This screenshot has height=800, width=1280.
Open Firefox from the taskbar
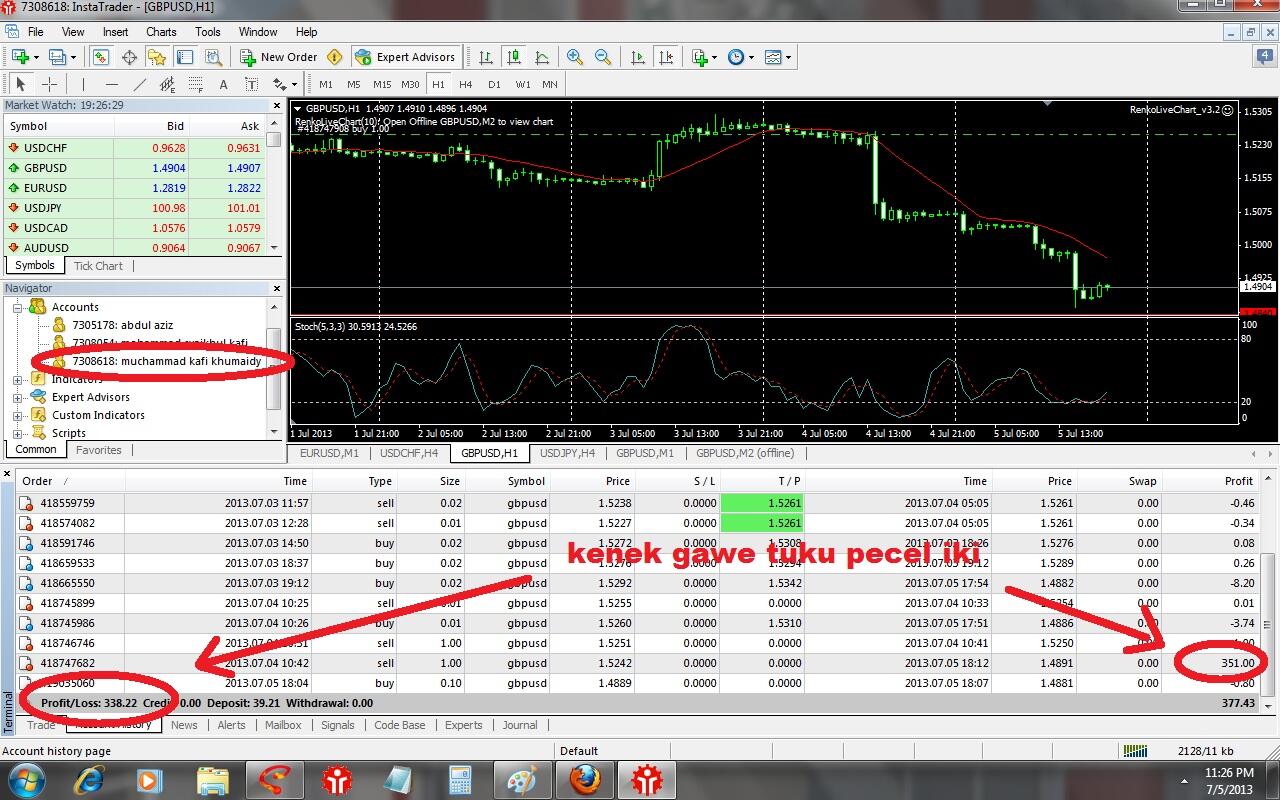pyautogui.click(x=585, y=780)
